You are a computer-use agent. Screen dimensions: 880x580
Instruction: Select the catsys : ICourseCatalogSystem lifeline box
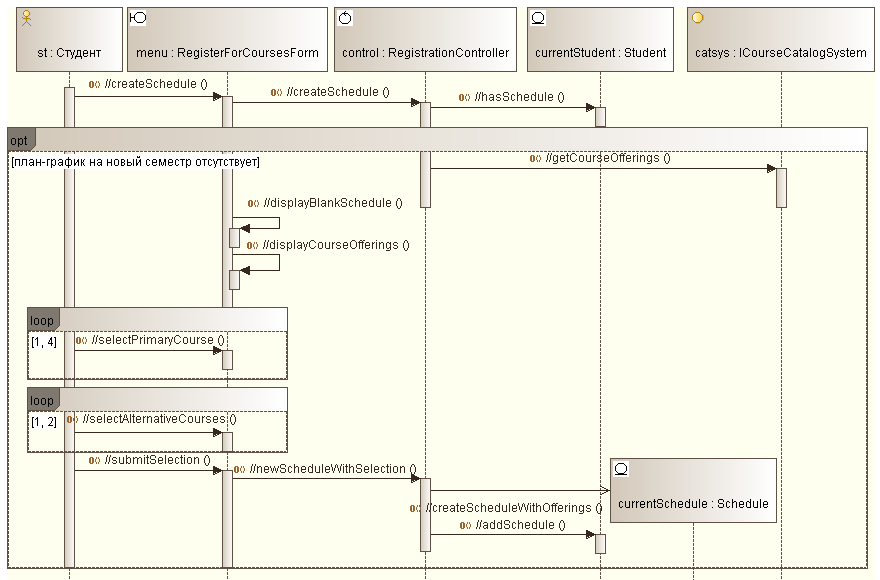(781, 39)
